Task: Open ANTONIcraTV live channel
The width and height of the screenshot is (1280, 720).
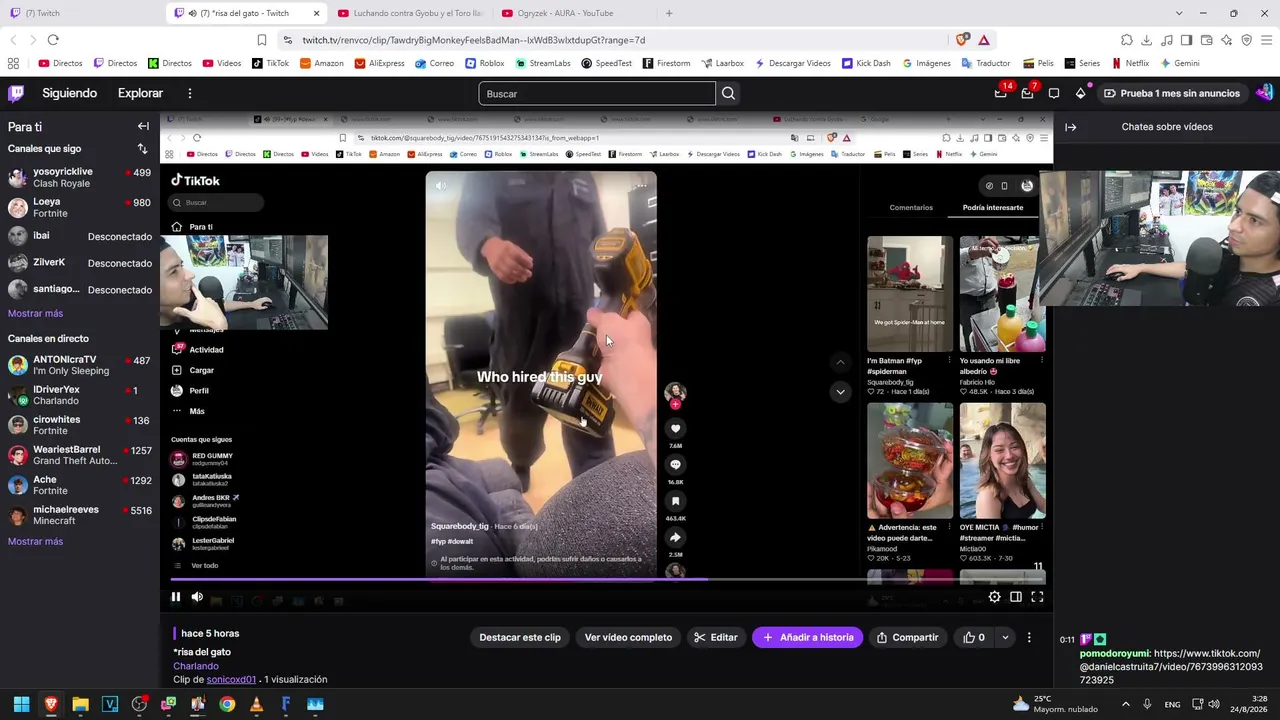Action: pyautogui.click(x=79, y=365)
